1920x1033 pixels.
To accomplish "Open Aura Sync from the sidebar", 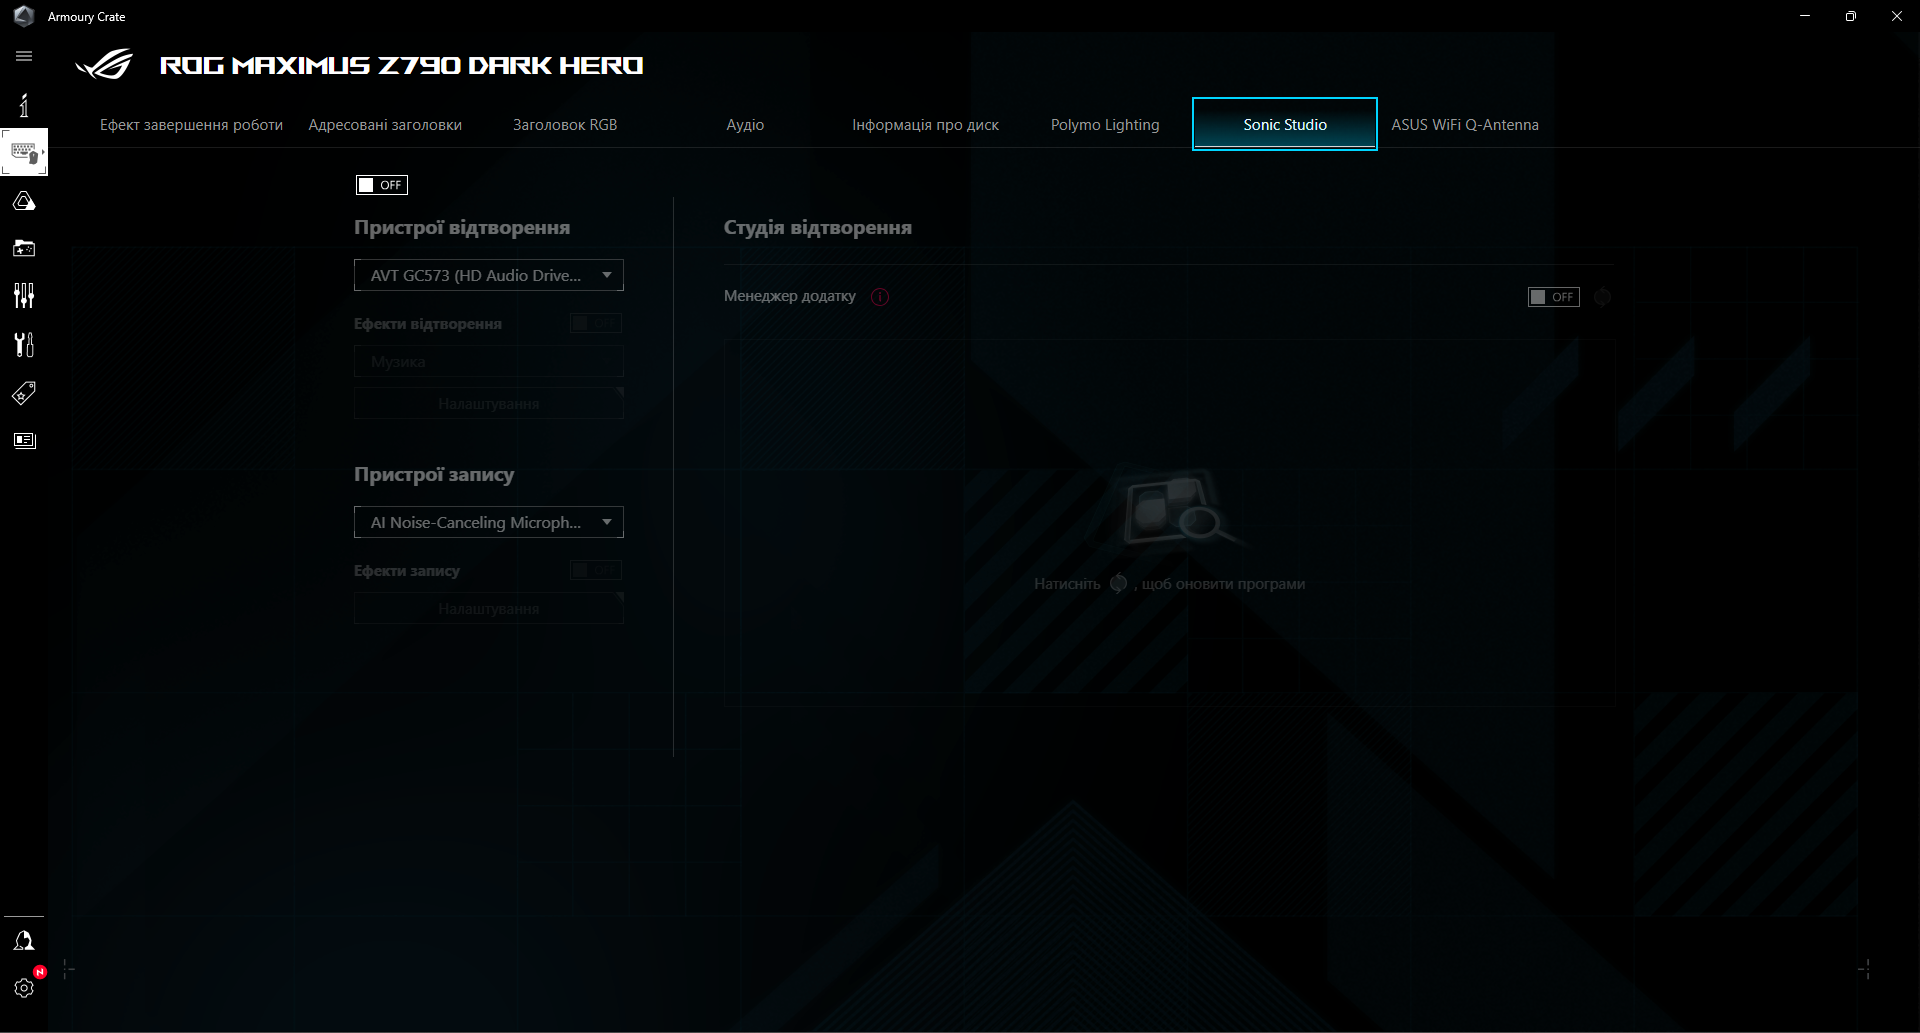I will coord(23,200).
